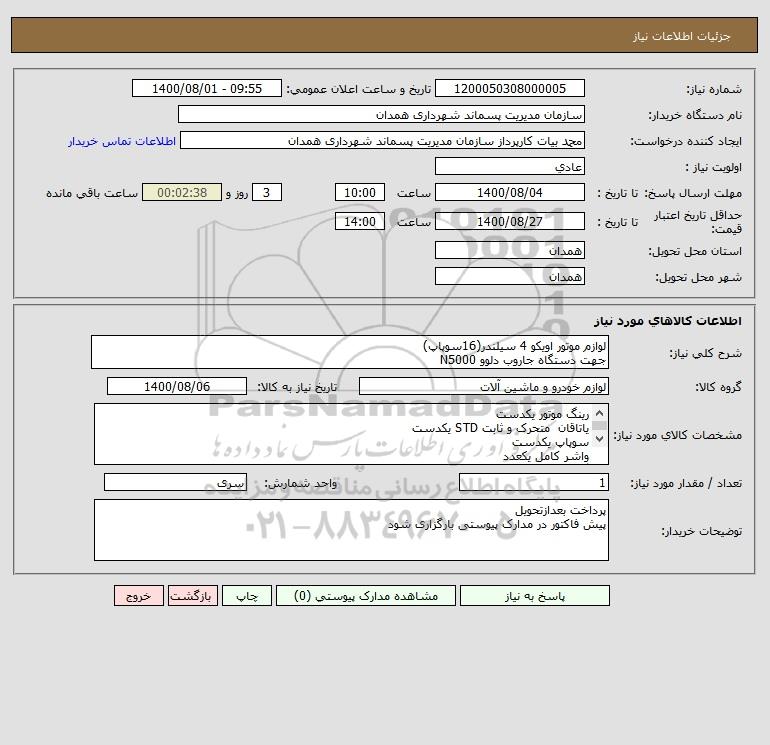Select the quantity field showing 1

534,483
